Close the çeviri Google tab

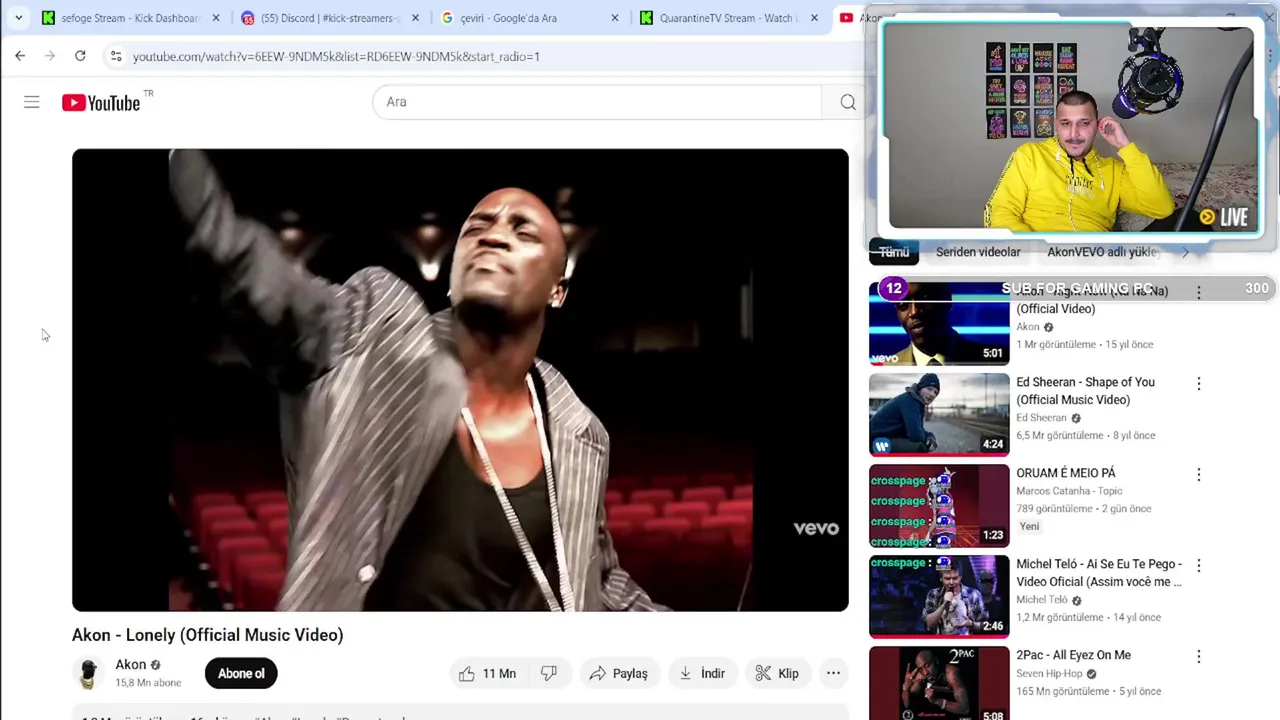(x=615, y=18)
